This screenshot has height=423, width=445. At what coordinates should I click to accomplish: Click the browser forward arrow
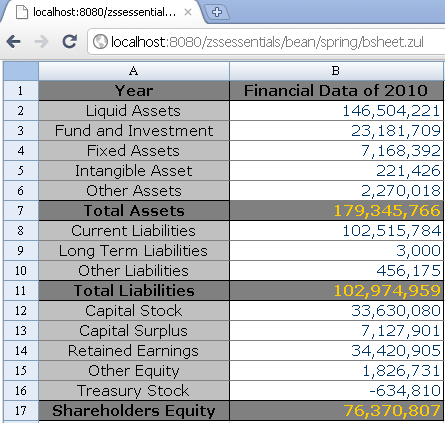click(x=41, y=42)
